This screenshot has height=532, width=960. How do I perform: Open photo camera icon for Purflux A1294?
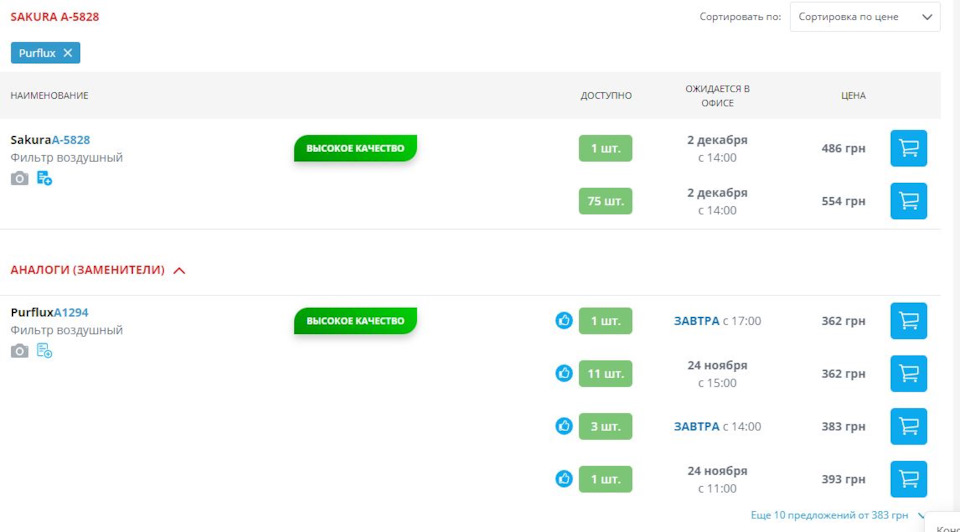click(x=20, y=351)
